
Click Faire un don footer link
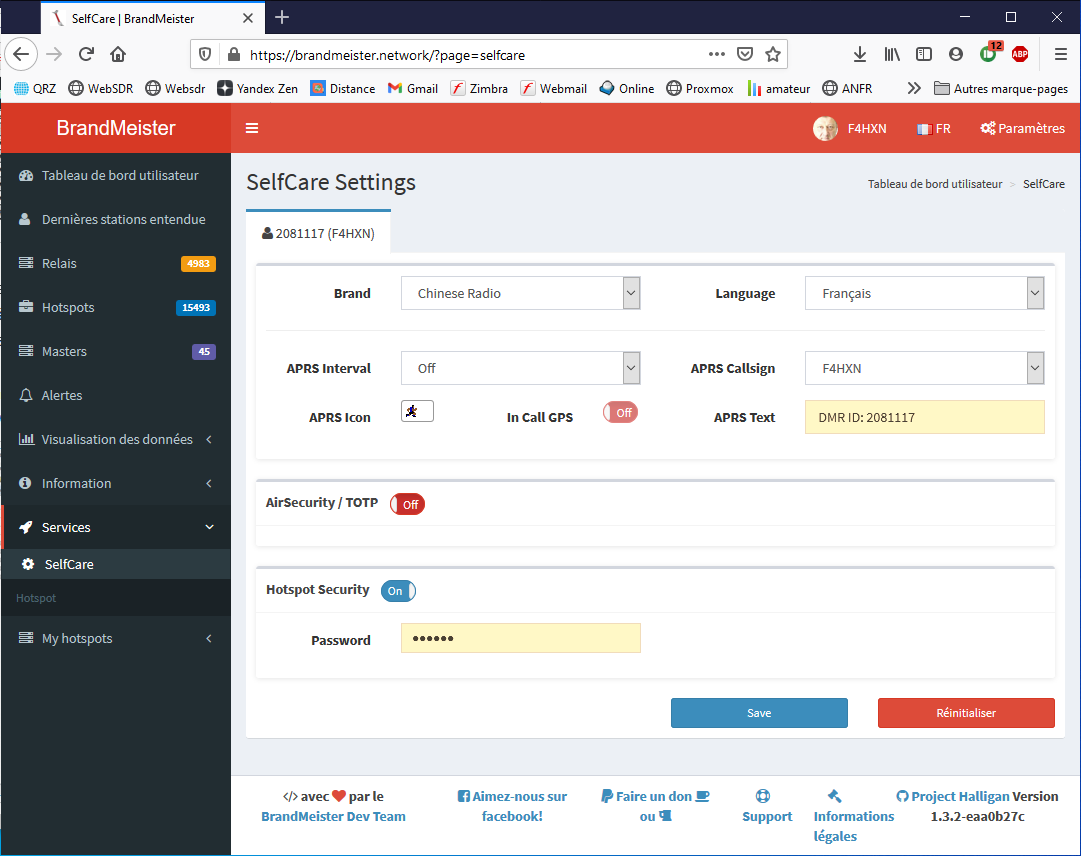[x=655, y=806]
